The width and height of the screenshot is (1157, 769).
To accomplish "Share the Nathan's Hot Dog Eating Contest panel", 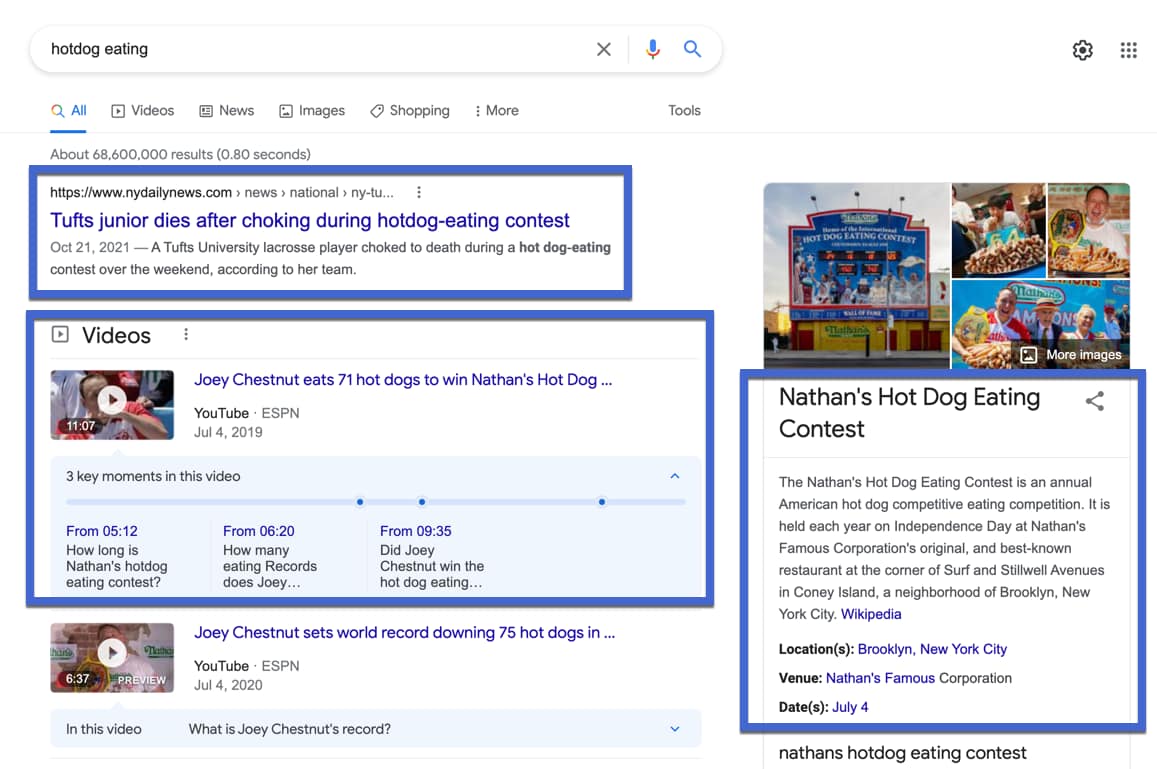I will point(1095,400).
